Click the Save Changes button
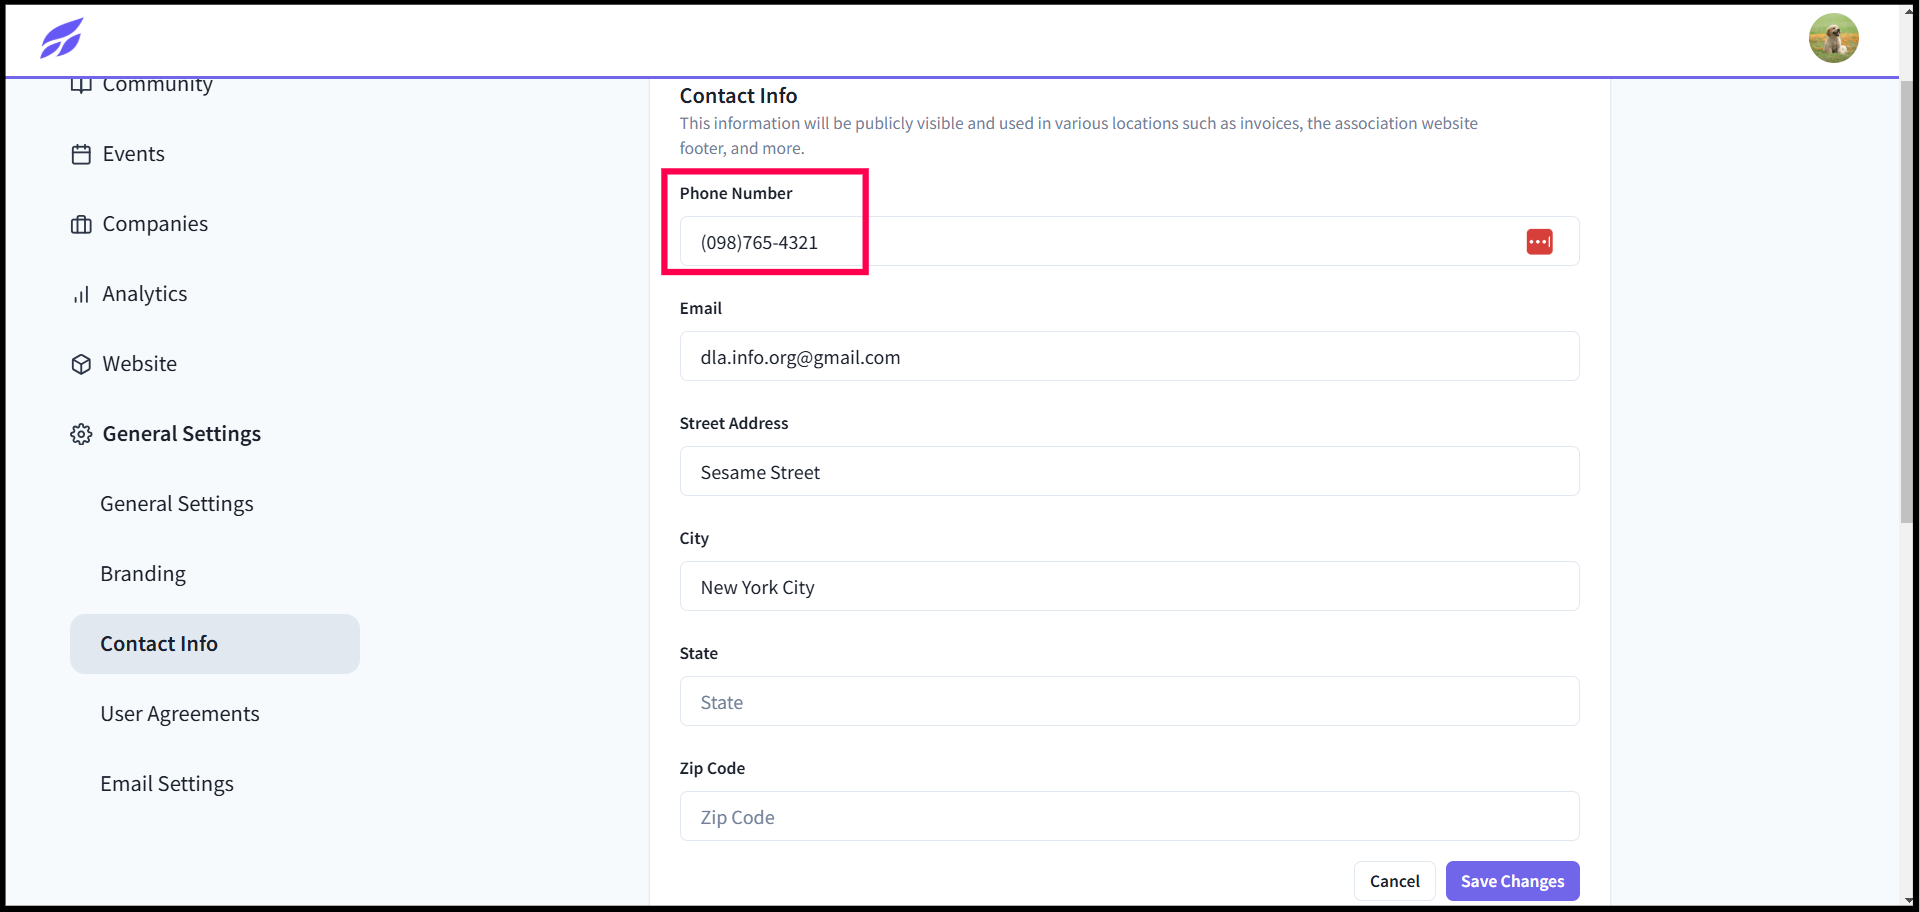1920x912 pixels. pyautogui.click(x=1512, y=881)
